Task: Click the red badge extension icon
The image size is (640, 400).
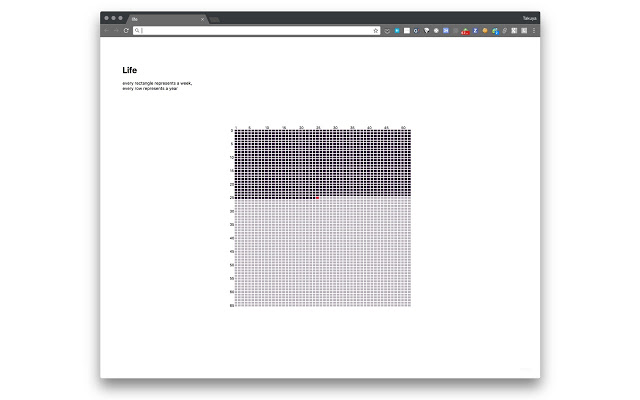Action: 464,31
